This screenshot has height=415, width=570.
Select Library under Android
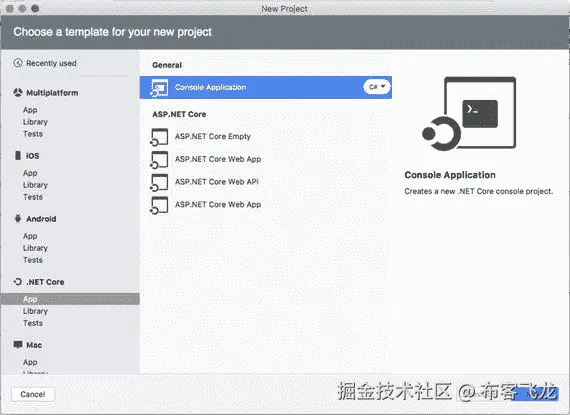click(x=35, y=248)
